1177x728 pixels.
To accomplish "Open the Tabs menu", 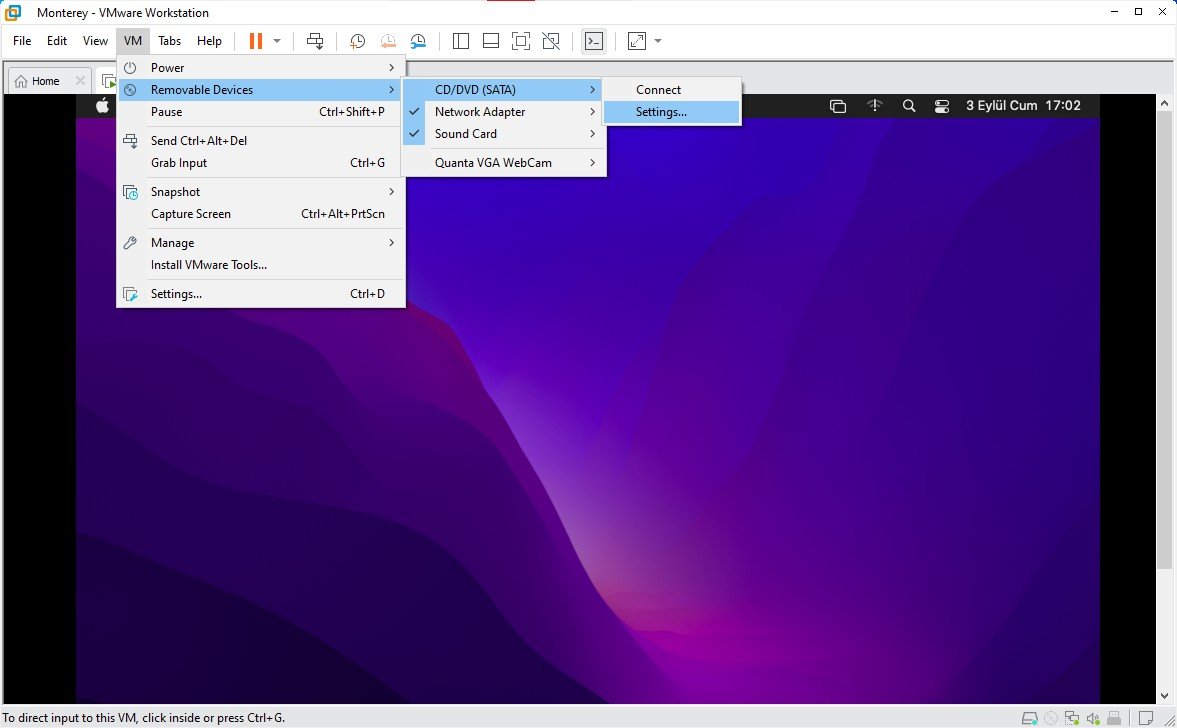I will point(170,41).
